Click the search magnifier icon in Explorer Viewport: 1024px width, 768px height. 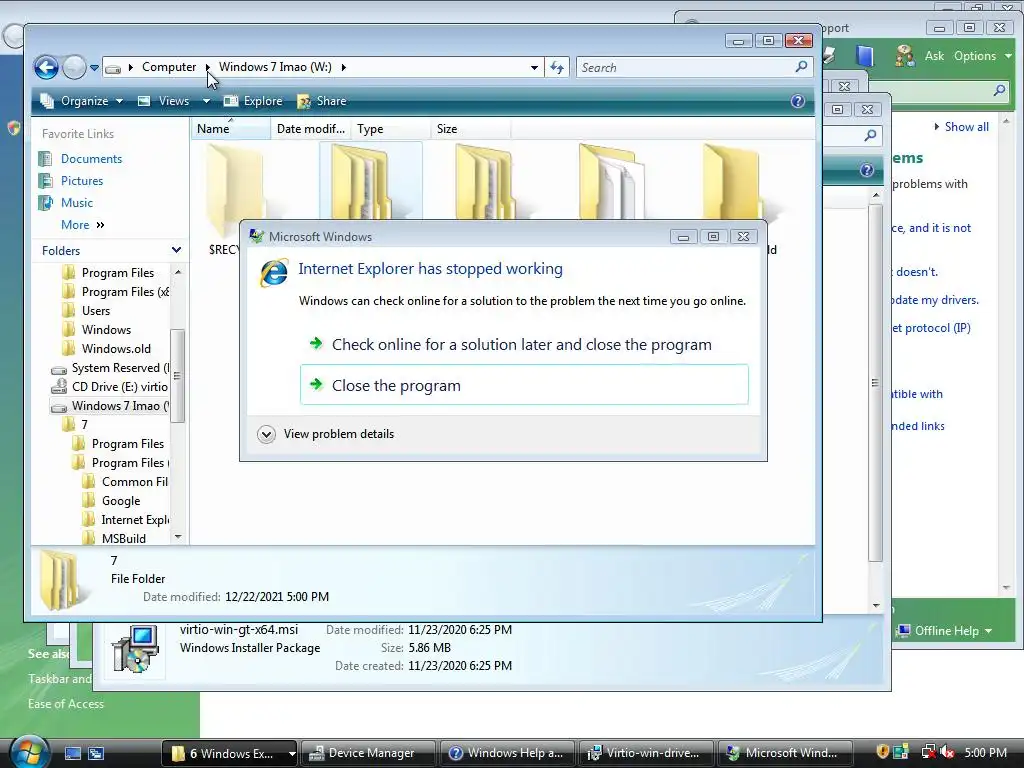[x=801, y=67]
